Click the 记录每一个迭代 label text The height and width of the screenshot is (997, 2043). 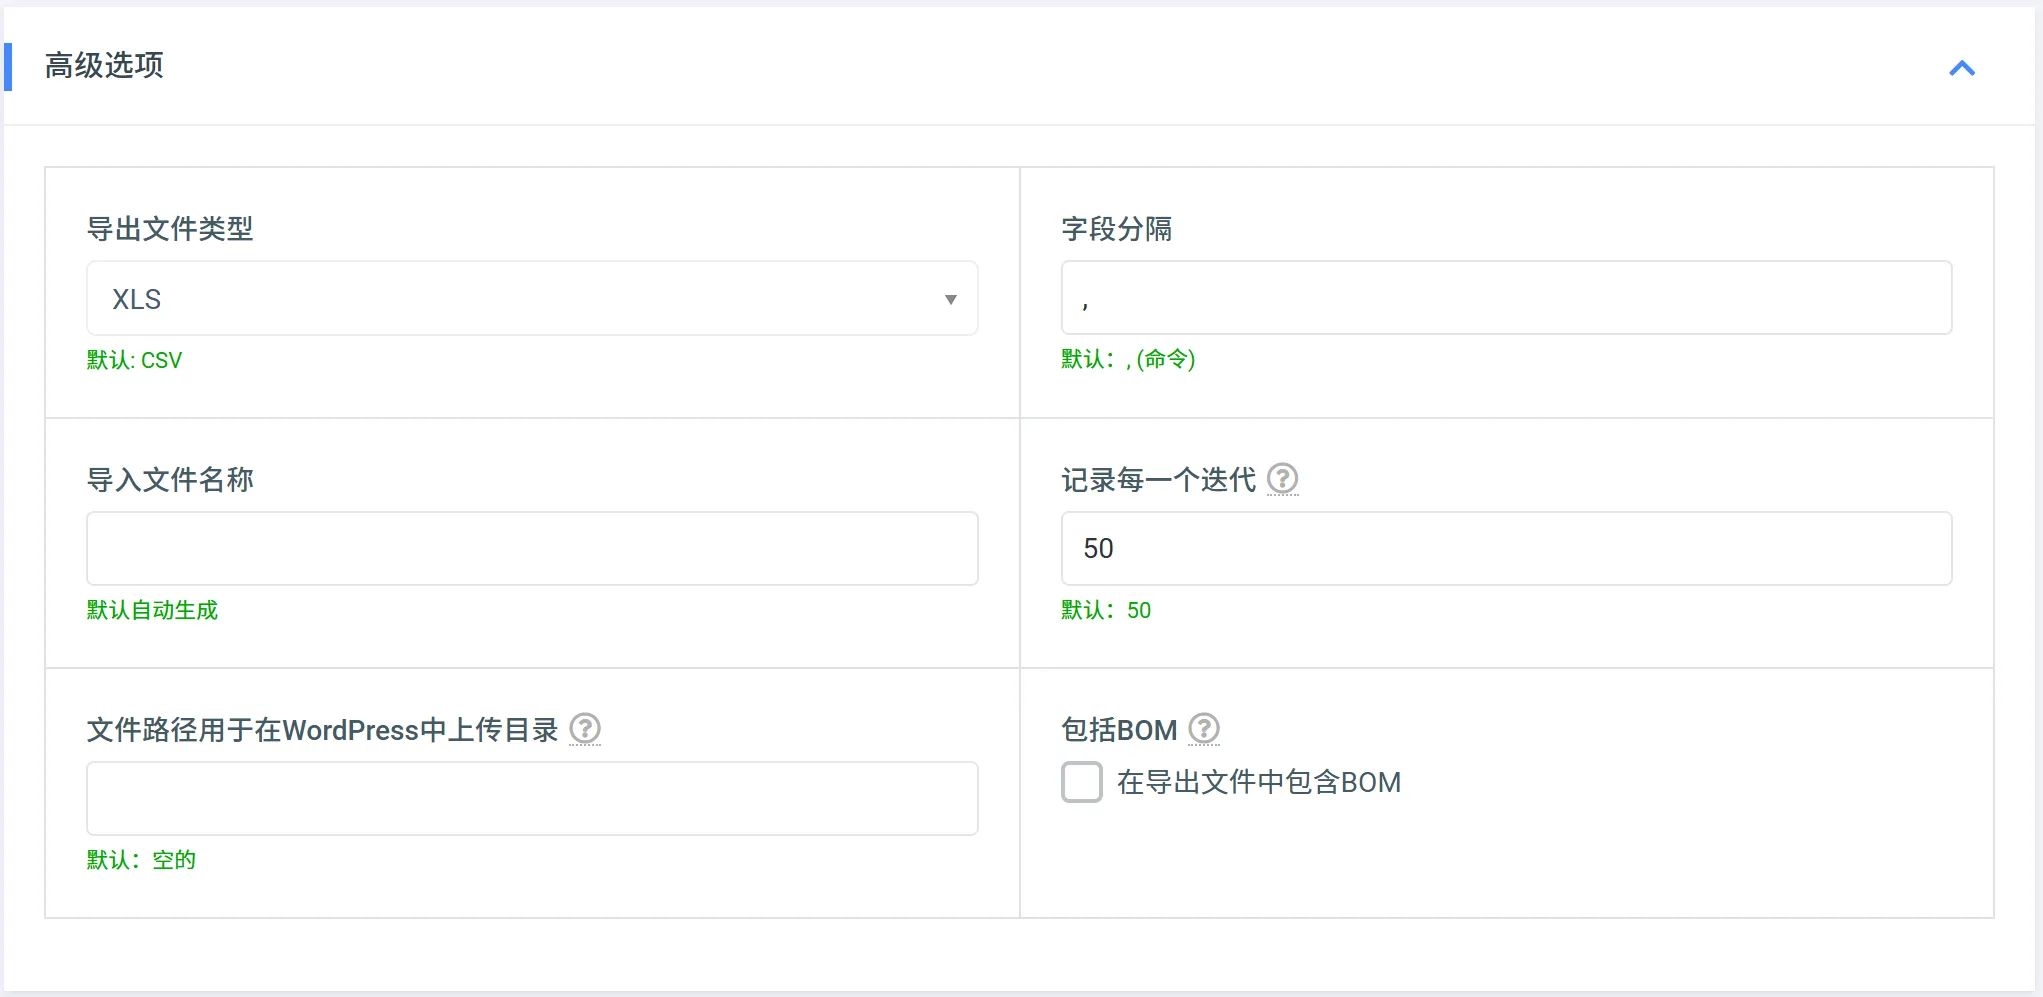1158,480
